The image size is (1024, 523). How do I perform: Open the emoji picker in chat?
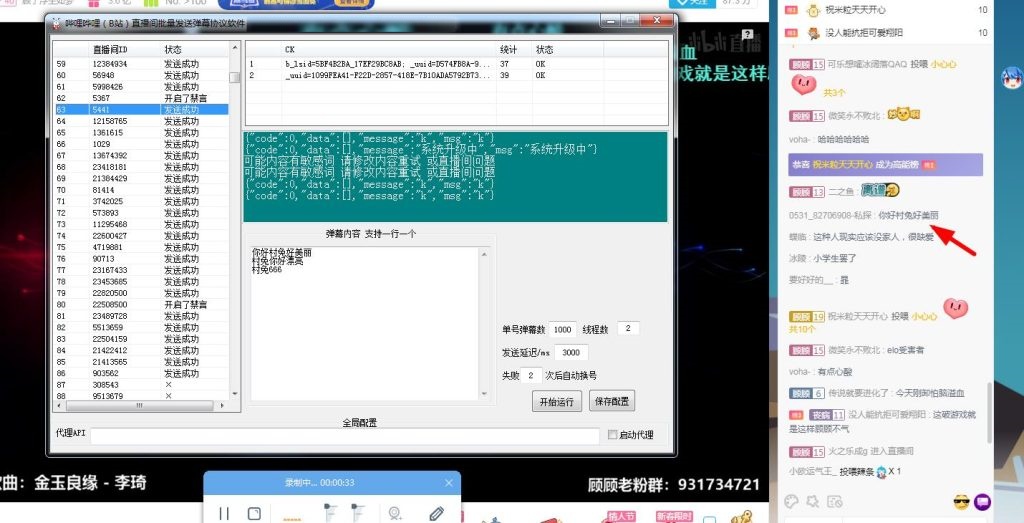(x=961, y=501)
